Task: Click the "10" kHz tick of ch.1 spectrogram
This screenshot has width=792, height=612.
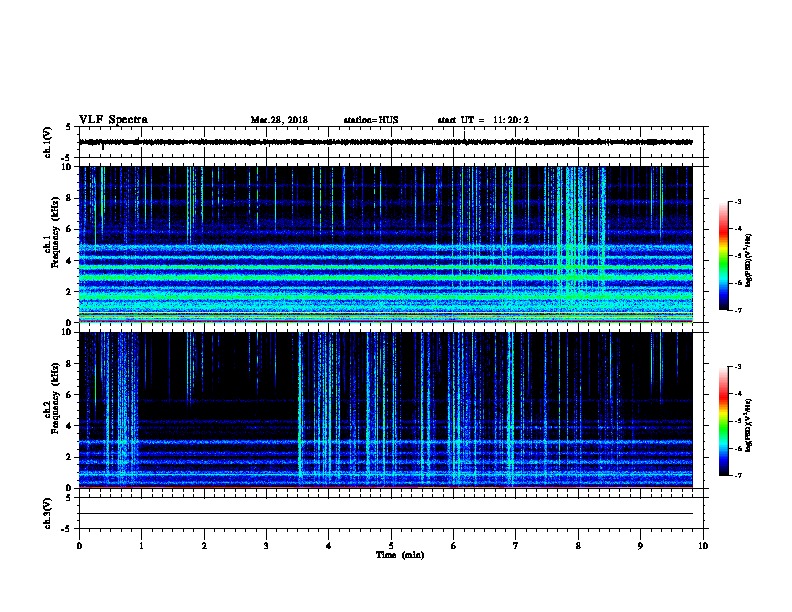Action: 69,167
